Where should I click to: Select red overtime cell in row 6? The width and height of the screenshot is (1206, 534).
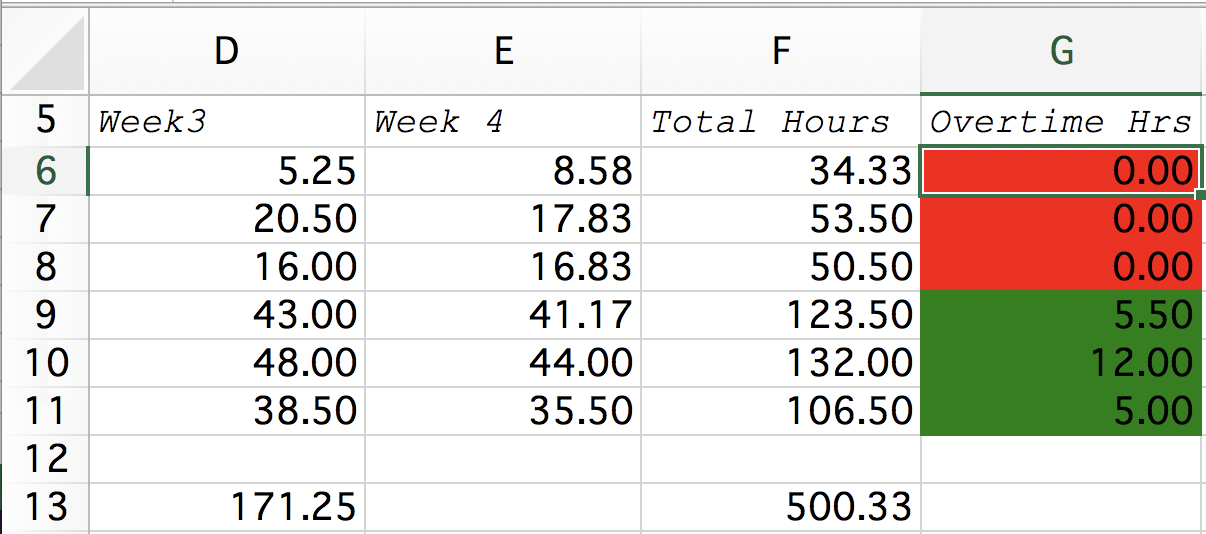tap(1061, 171)
